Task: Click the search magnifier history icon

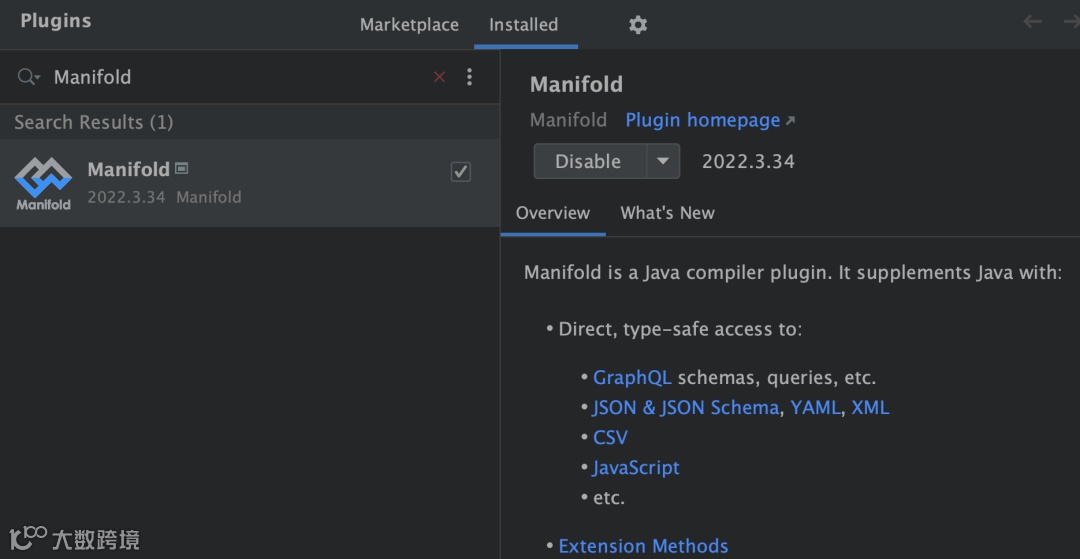Action: tap(28, 77)
